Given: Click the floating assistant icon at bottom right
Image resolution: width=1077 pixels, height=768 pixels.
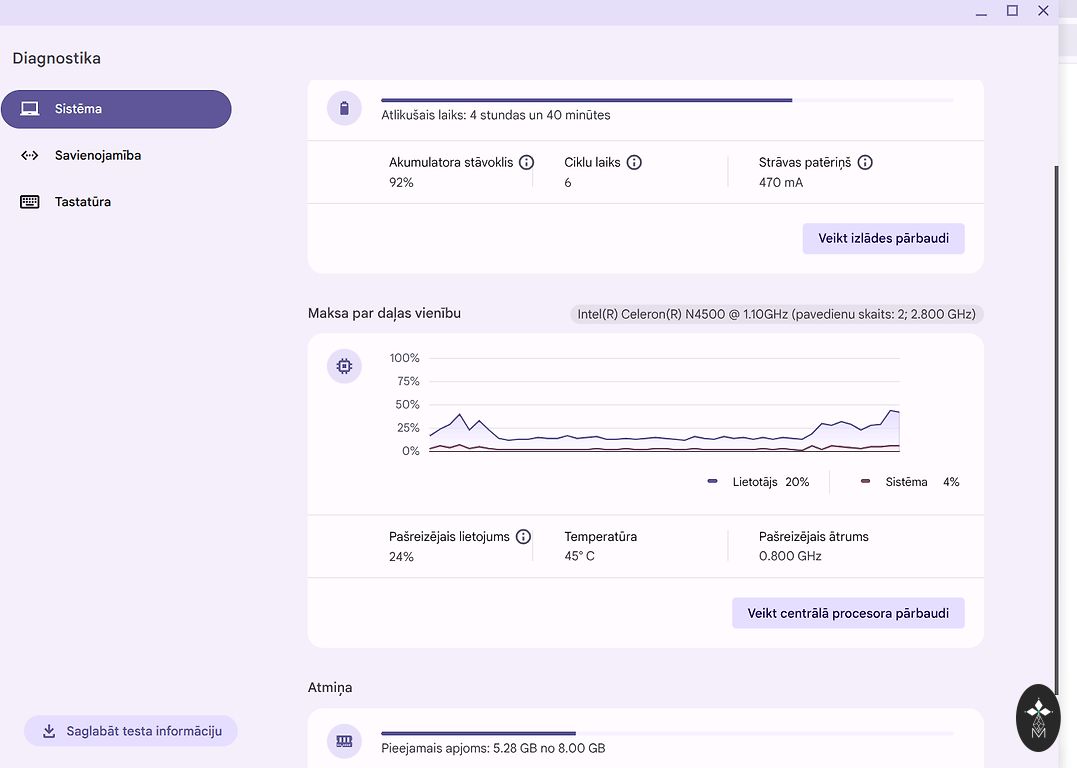Looking at the screenshot, I should click(1038, 718).
